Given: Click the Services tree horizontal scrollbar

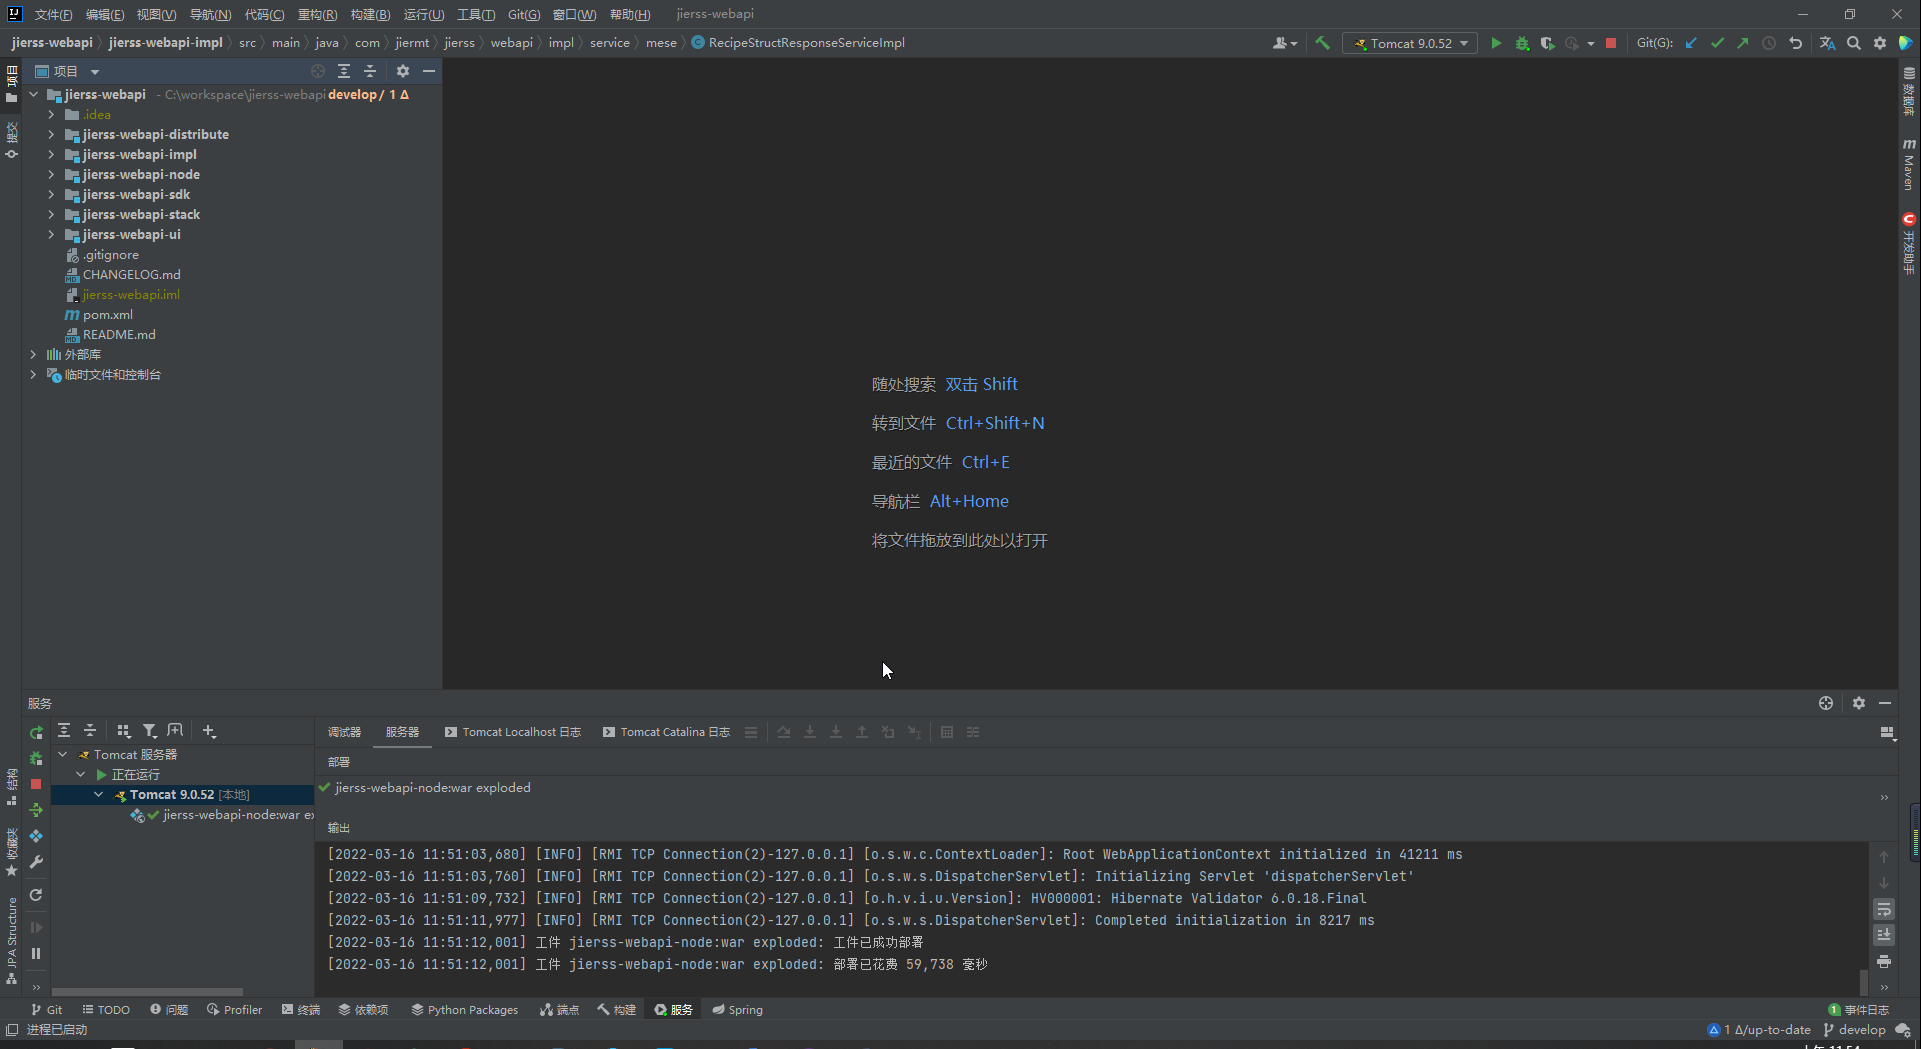Looking at the screenshot, I should click(147, 992).
